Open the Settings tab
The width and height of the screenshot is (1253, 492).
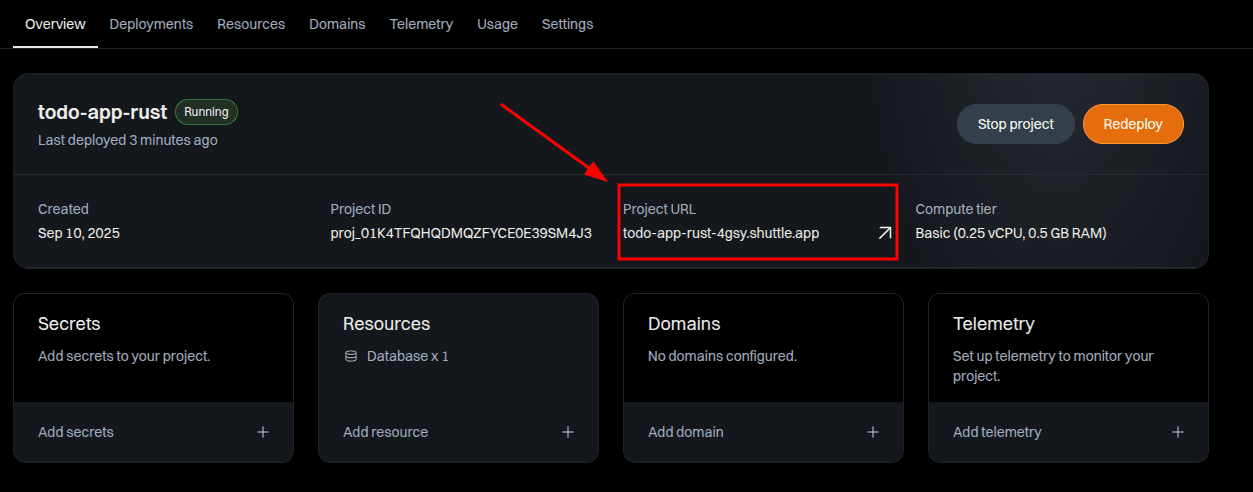pos(567,24)
